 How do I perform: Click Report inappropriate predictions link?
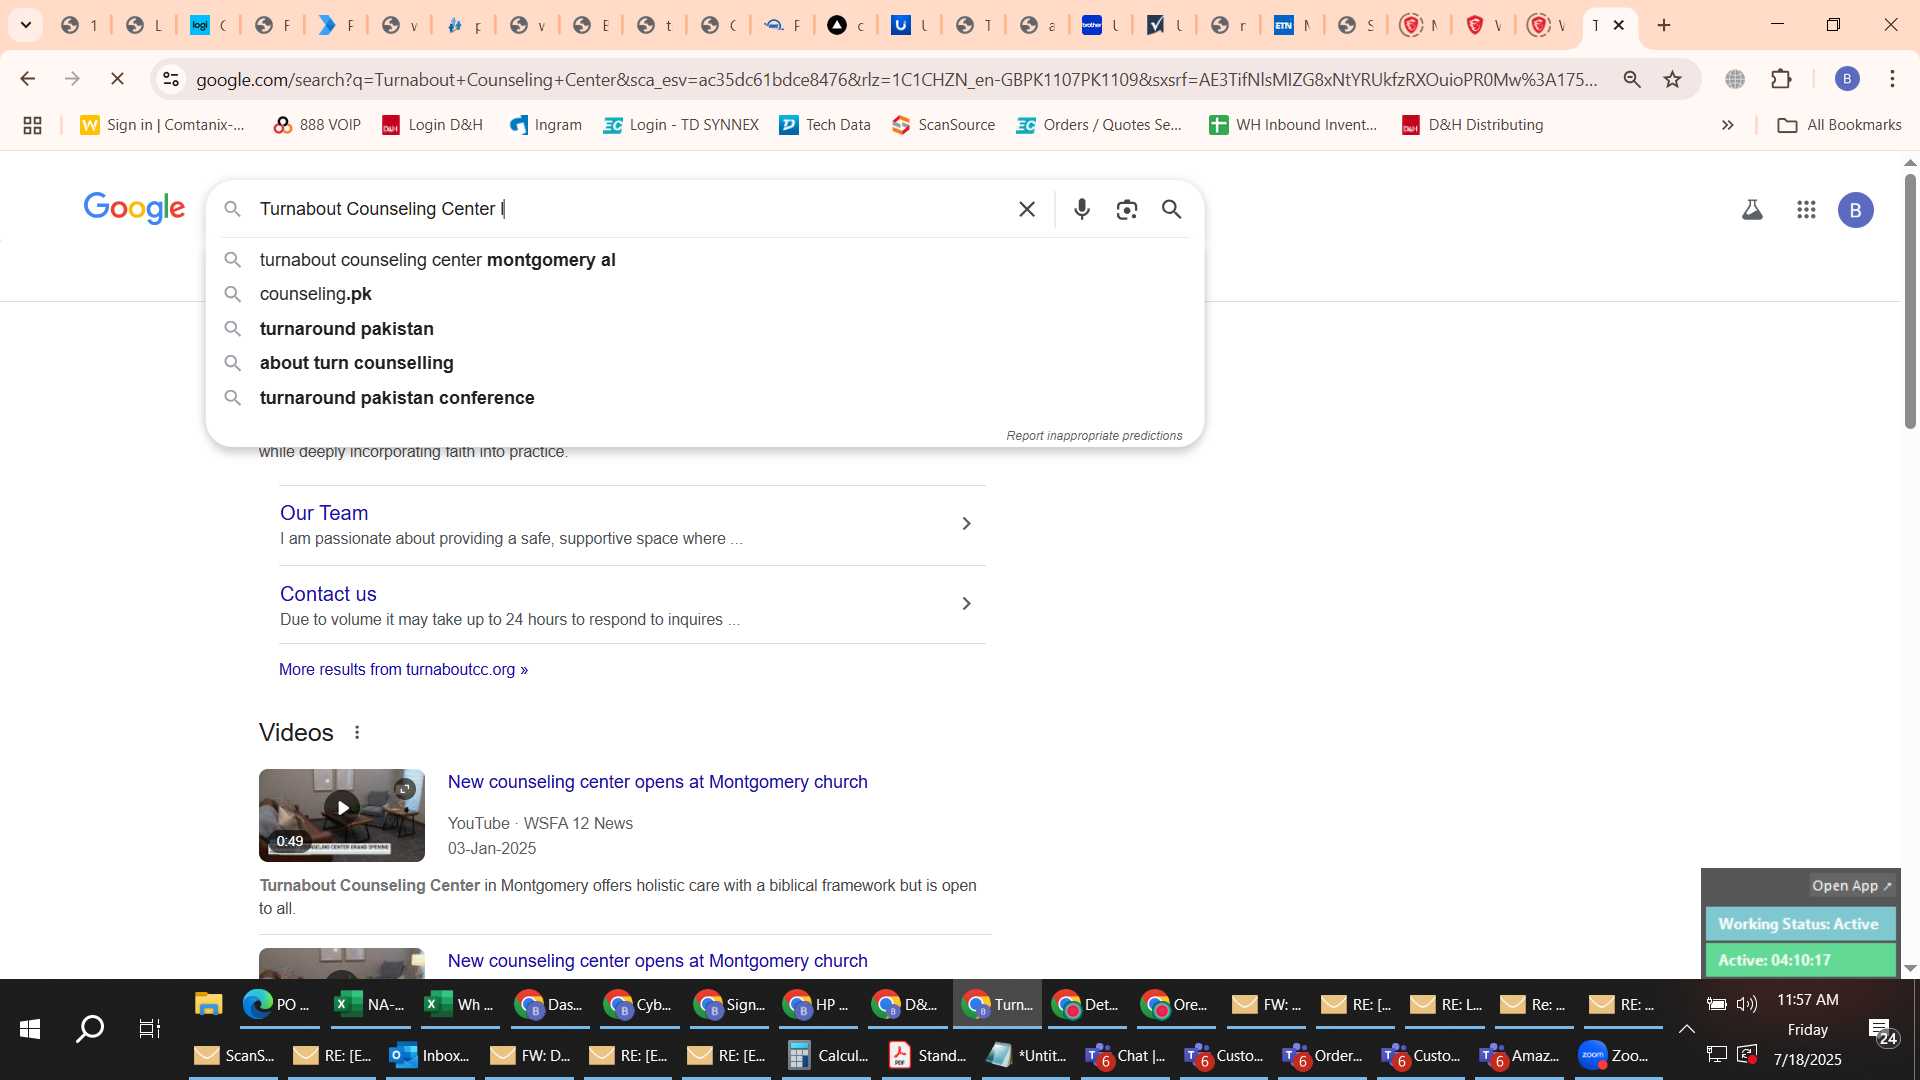[x=1094, y=436]
